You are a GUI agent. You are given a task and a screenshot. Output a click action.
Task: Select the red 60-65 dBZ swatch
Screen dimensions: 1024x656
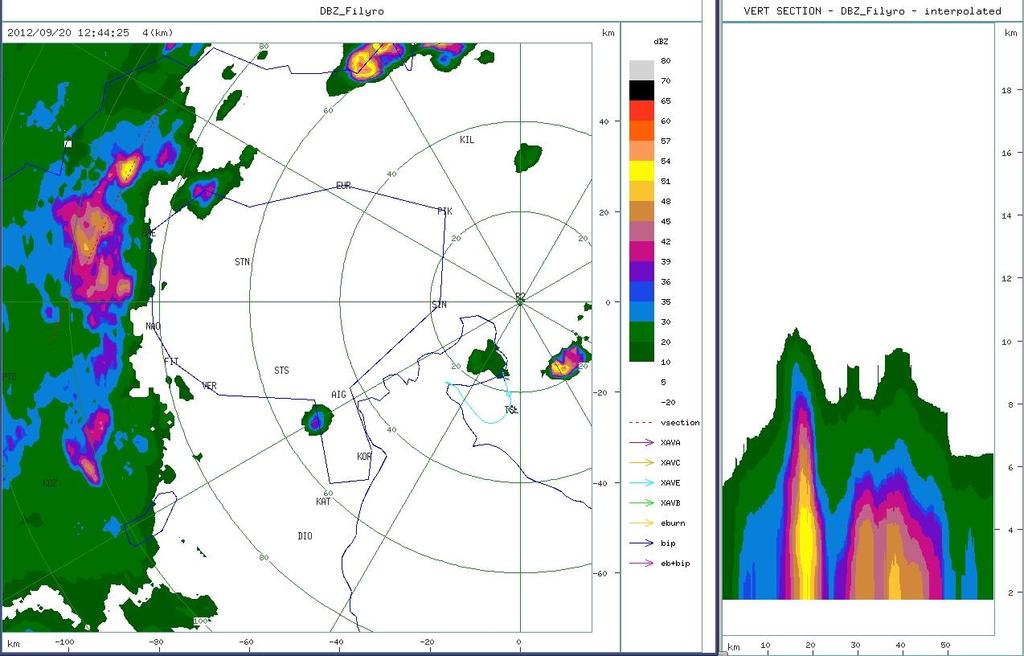(641, 111)
